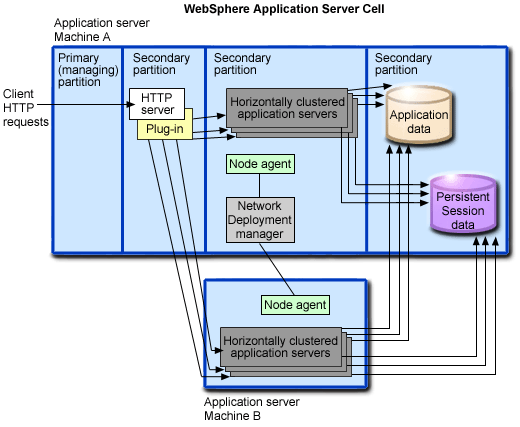Select the yellow Plug-in box
The height and width of the screenshot is (427, 520).
(165, 129)
